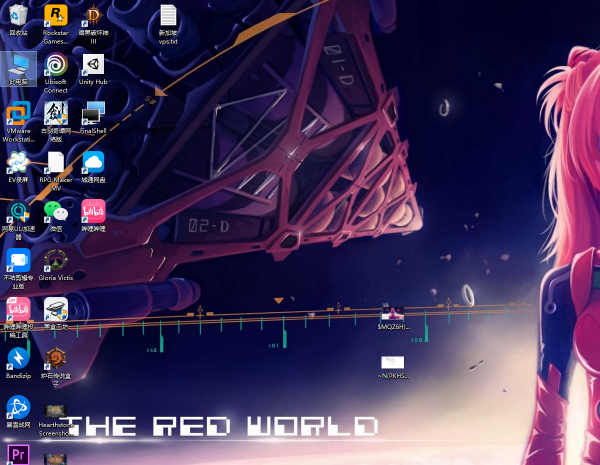Launch the Gloria Victis game shortcut

tap(56, 260)
